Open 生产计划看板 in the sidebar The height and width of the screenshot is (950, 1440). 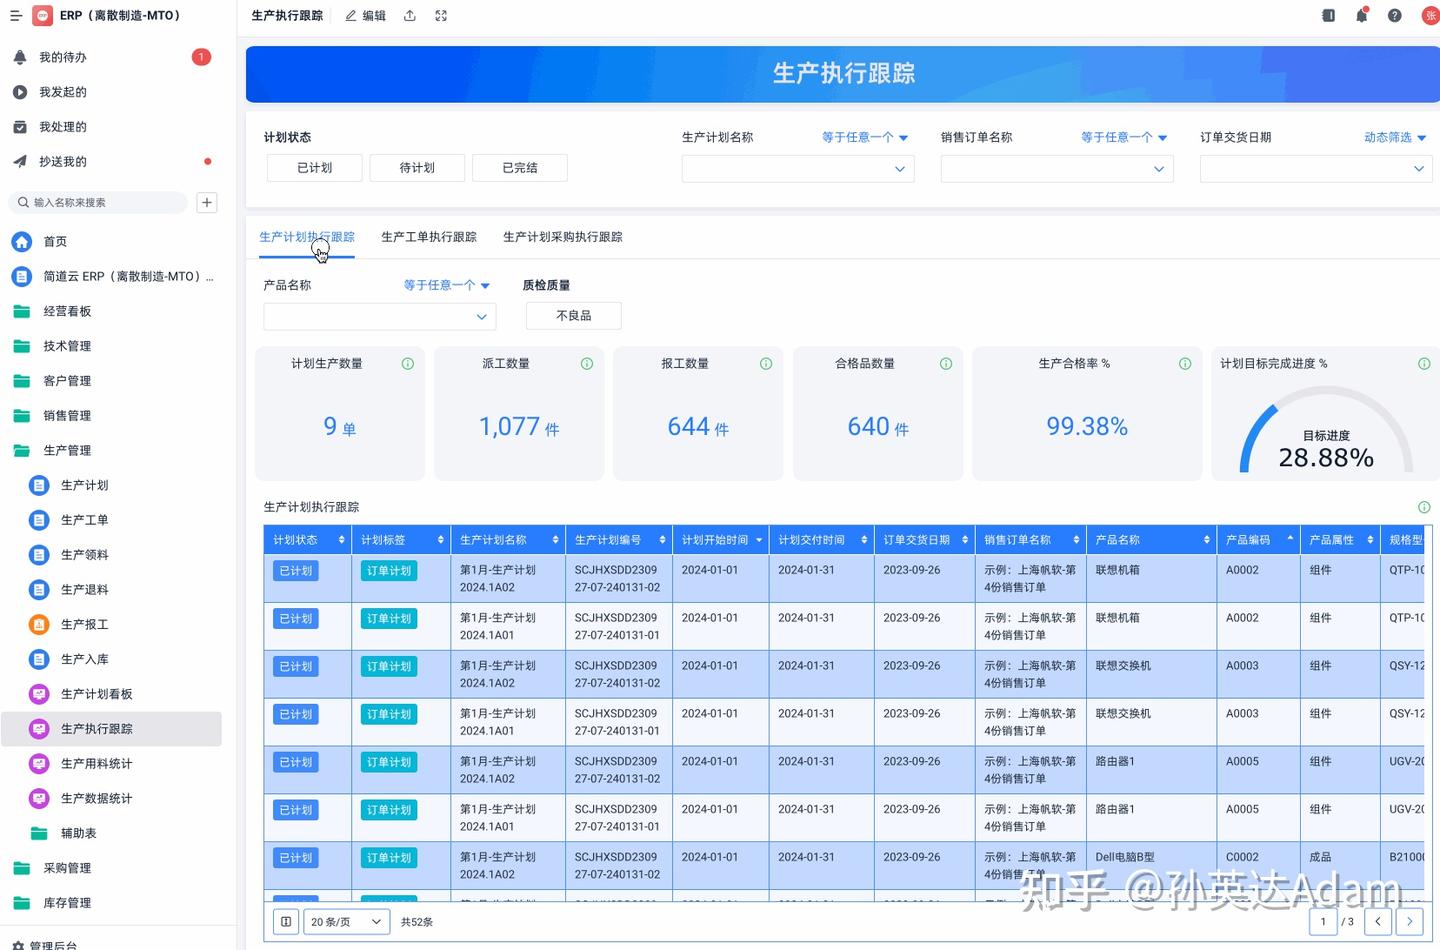[x=96, y=694]
